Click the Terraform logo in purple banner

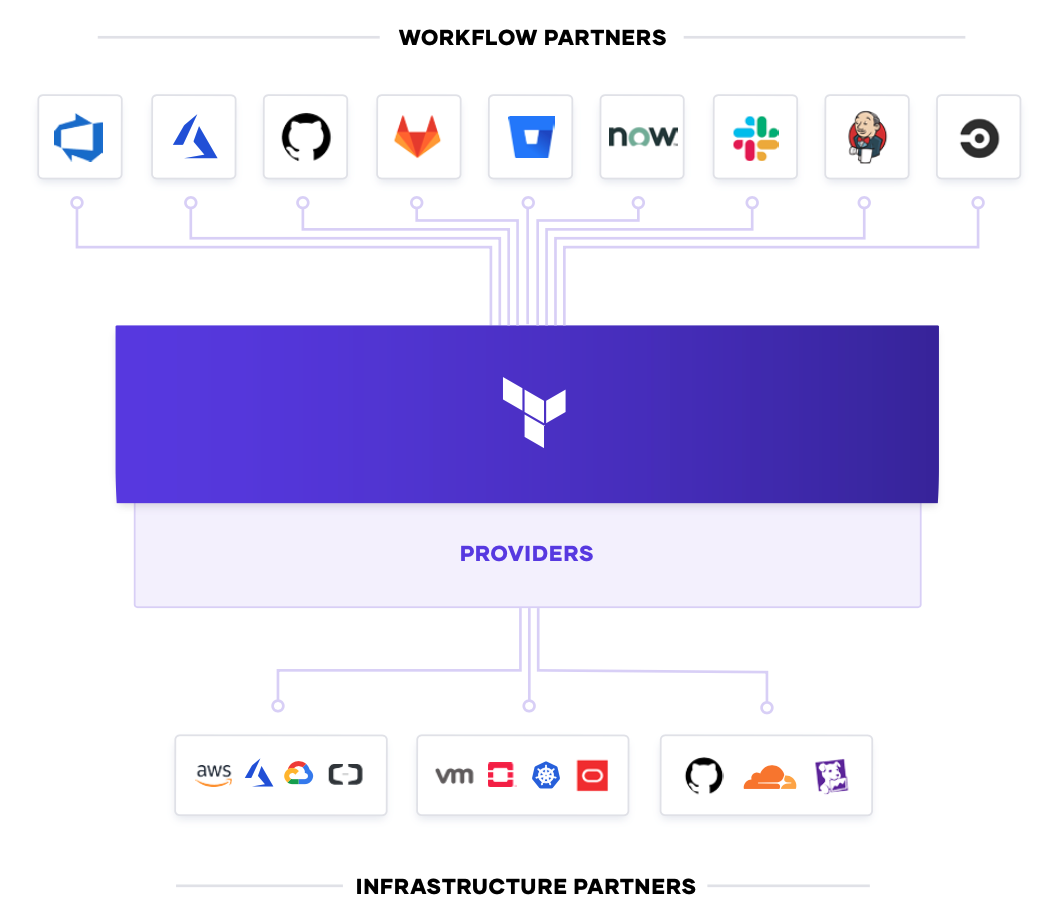(534, 412)
